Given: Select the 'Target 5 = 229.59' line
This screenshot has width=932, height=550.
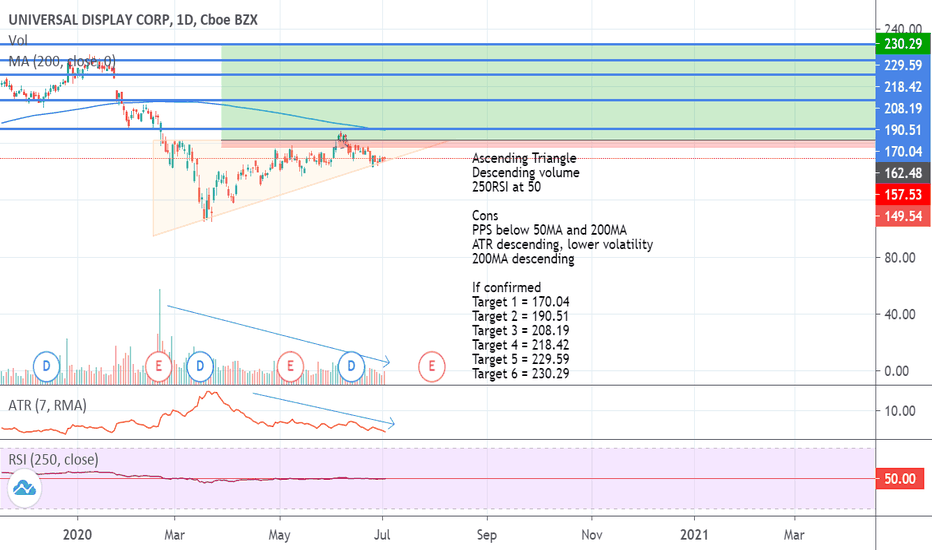Looking at the screenshot, I should [521, 359].
